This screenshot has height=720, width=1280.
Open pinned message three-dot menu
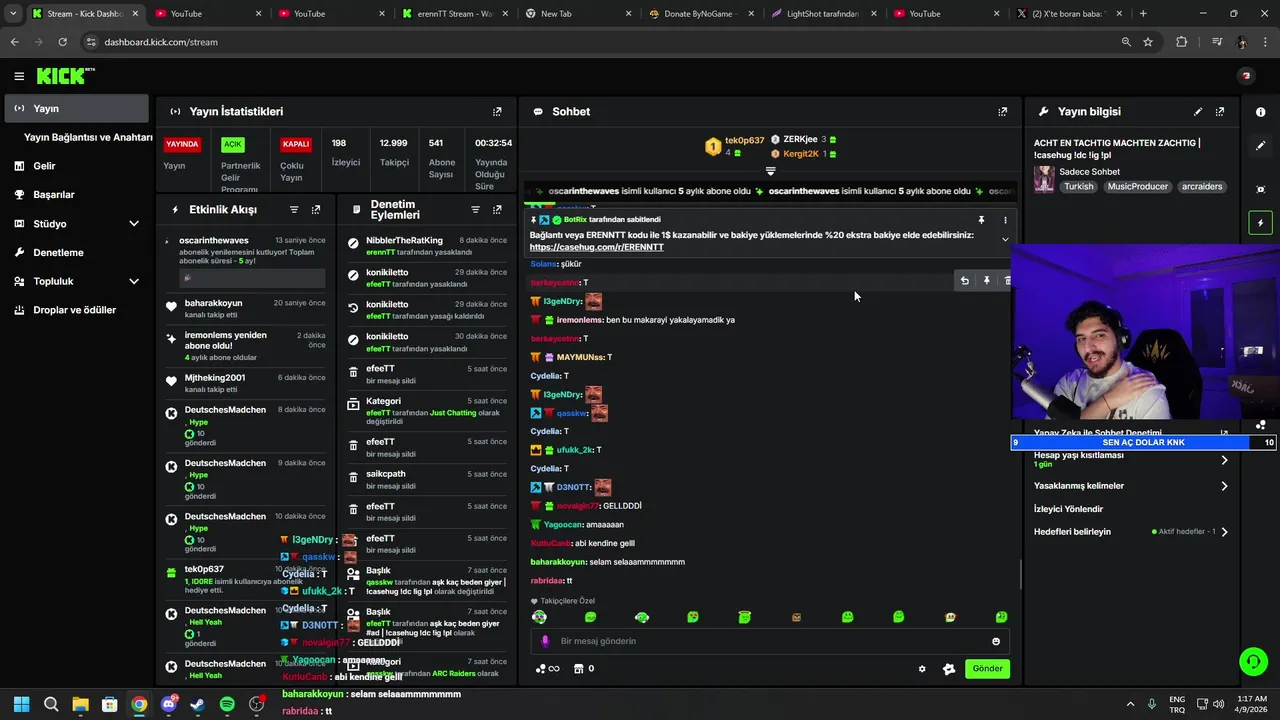coord(1005,220)
